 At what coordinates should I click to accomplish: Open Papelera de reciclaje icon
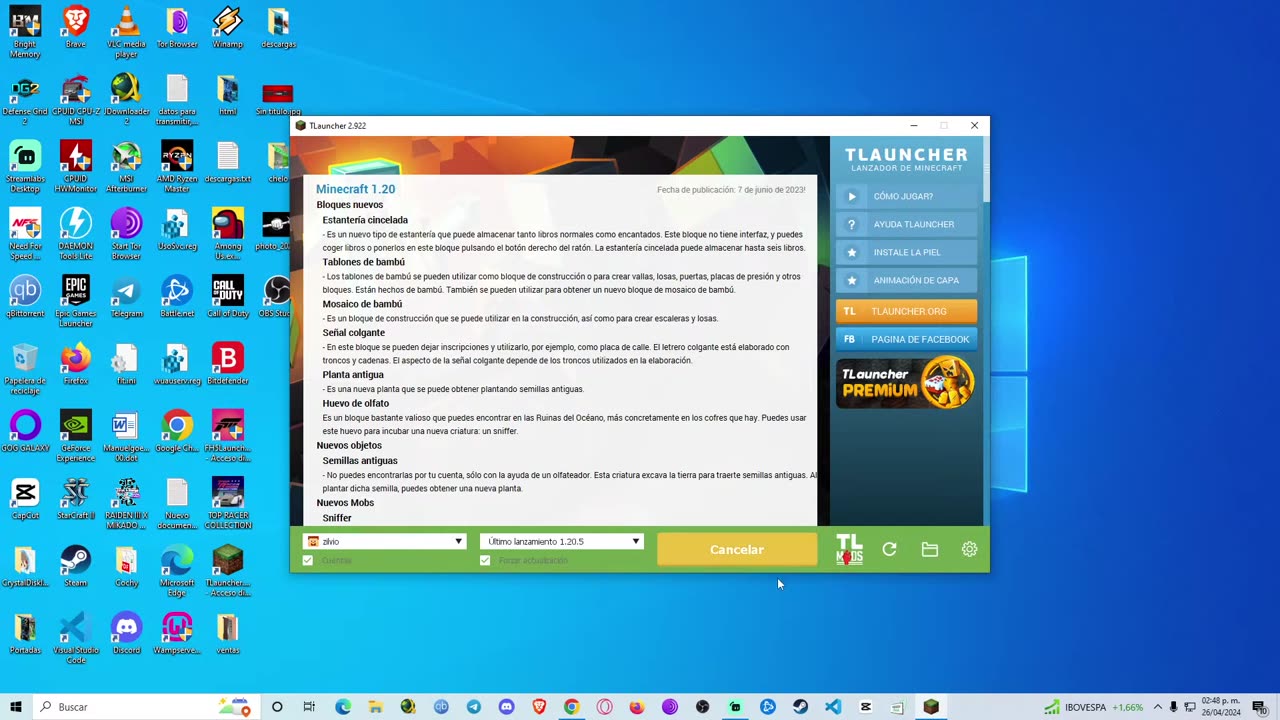25,368
